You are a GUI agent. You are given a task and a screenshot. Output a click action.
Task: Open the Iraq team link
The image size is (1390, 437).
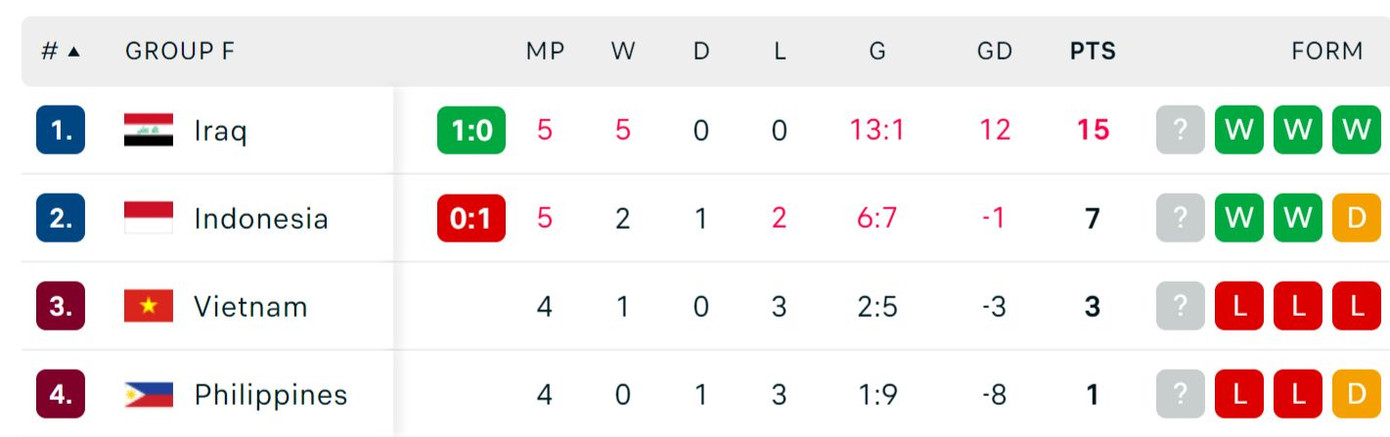(x=220, y=130)
